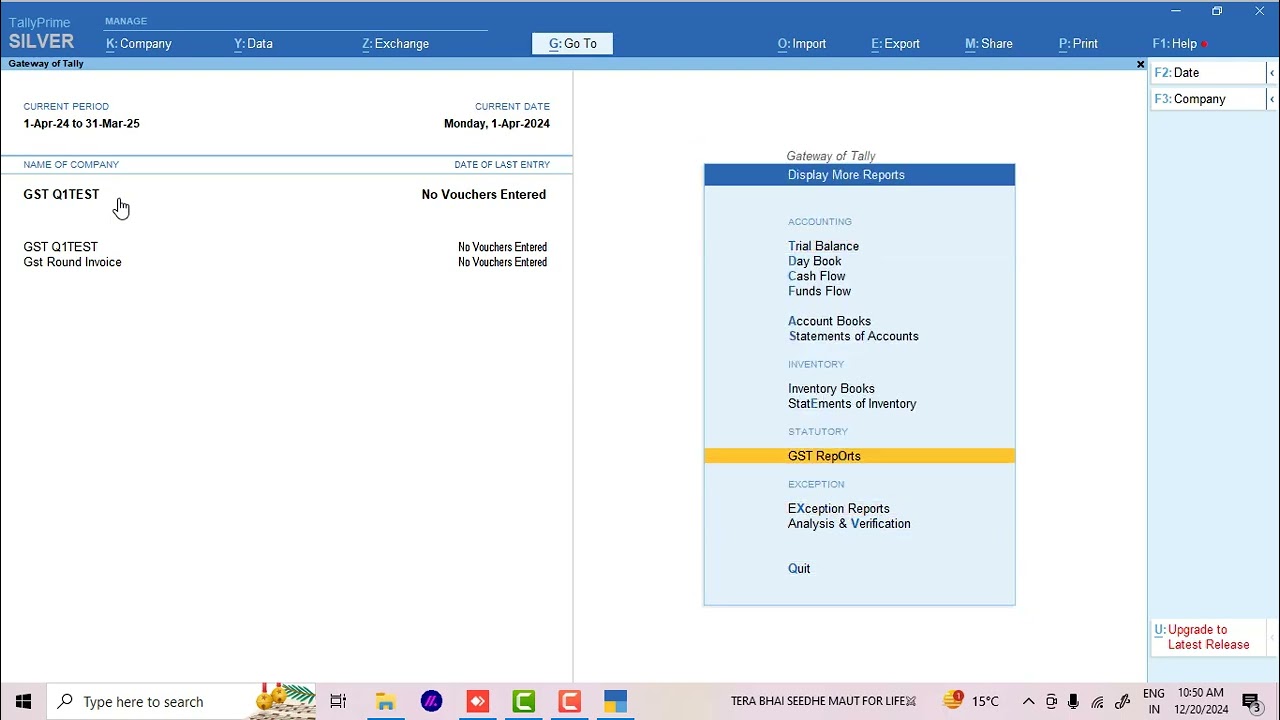This screenshot has width=1280, height=720.
Task: Click Quit in the reports menu
Action: (x=799, y=569)
